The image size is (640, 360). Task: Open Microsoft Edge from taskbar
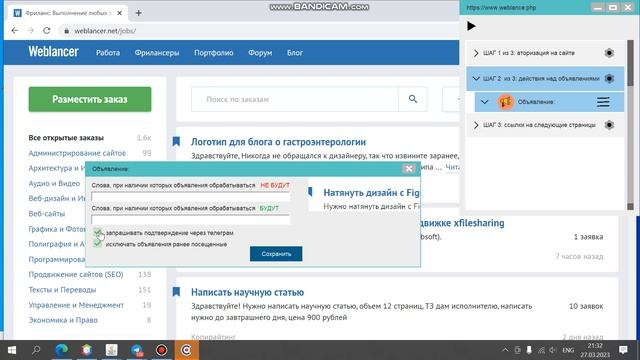click(x=62, y=350)
